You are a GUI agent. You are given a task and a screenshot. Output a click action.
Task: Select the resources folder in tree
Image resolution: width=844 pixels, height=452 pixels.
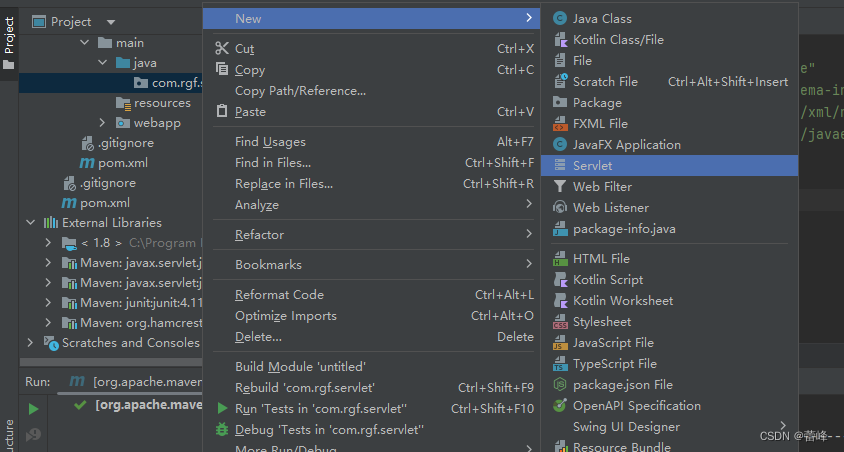coord(161,103)
